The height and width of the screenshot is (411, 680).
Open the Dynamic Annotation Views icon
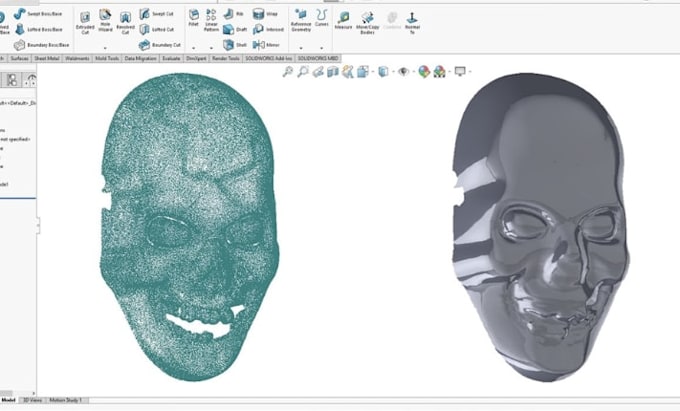347,72
